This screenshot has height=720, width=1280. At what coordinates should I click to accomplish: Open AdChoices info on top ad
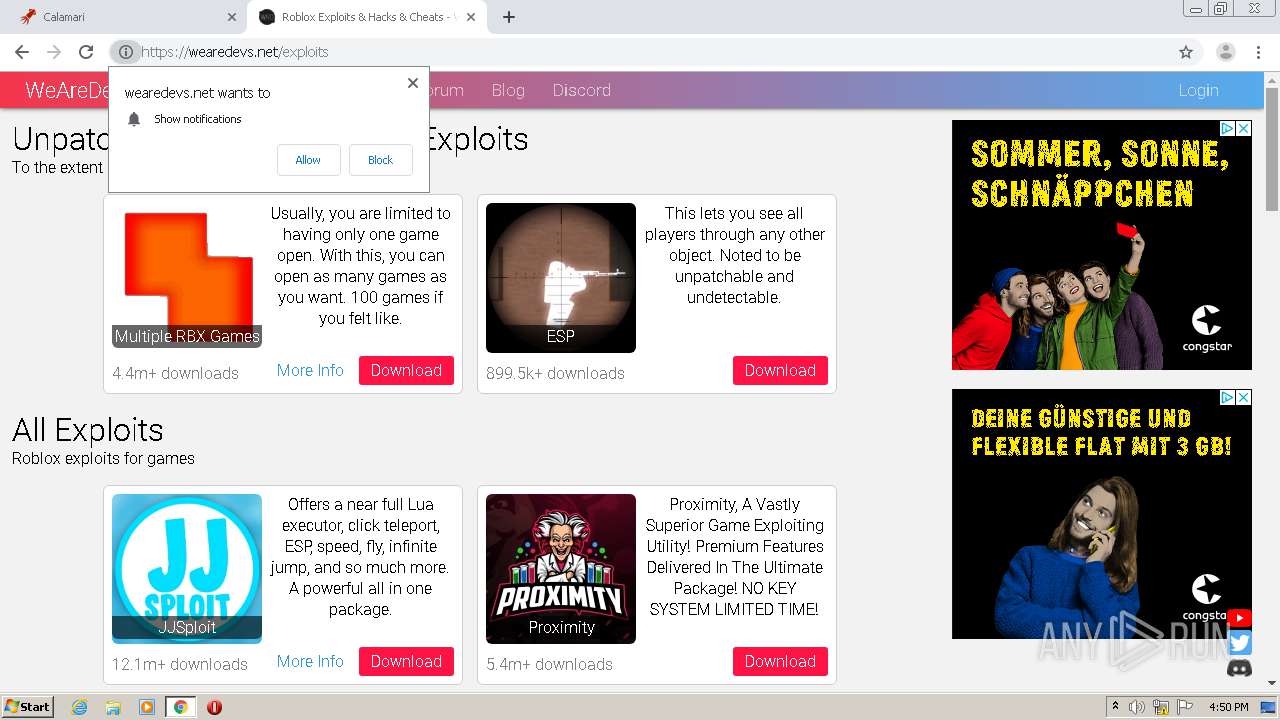(x=1227, y=128)
